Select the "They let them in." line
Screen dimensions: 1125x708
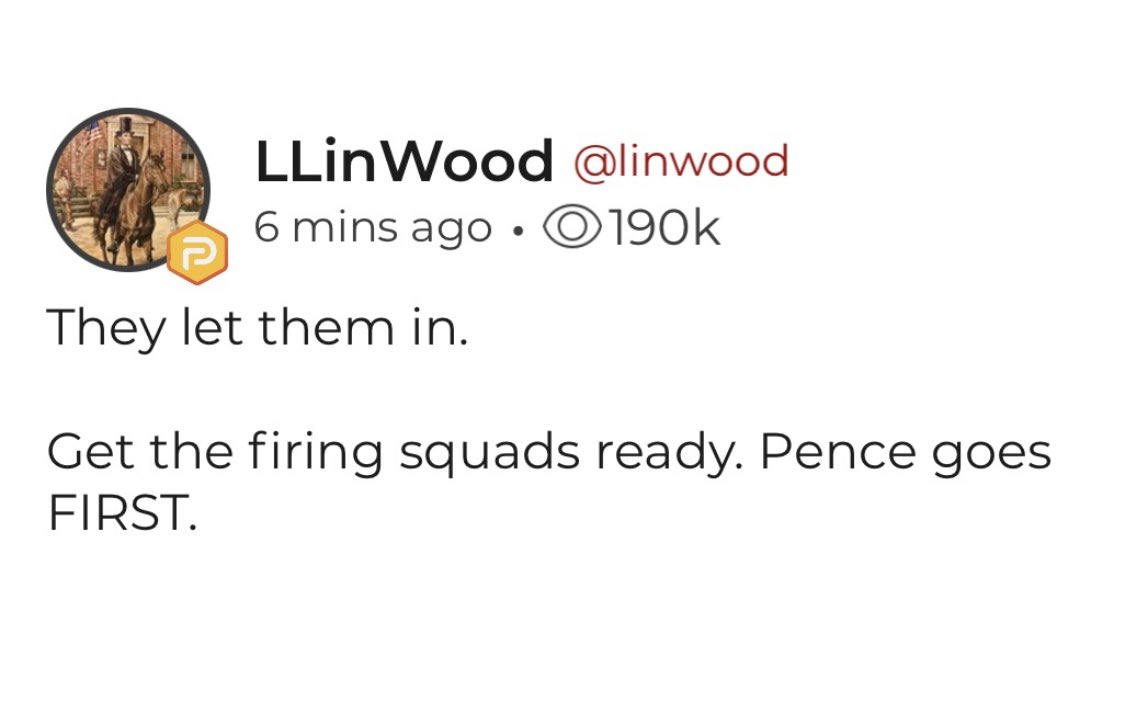click(x=257, y=327)
